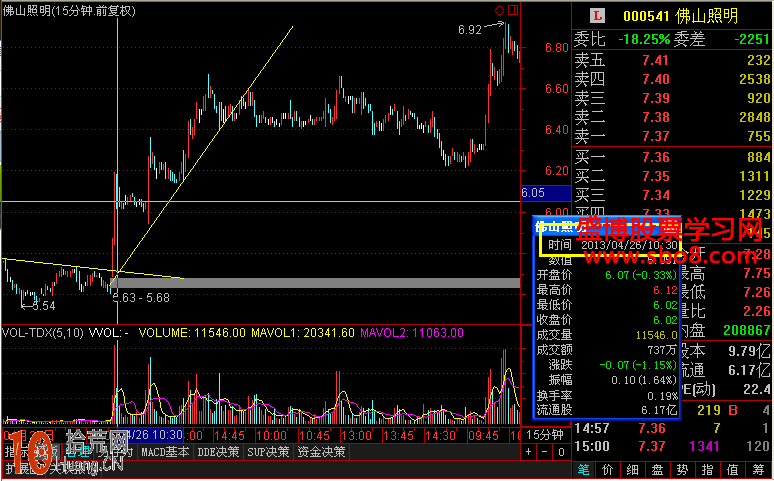Click the 开盘价 6.07 row in popup

607,275
